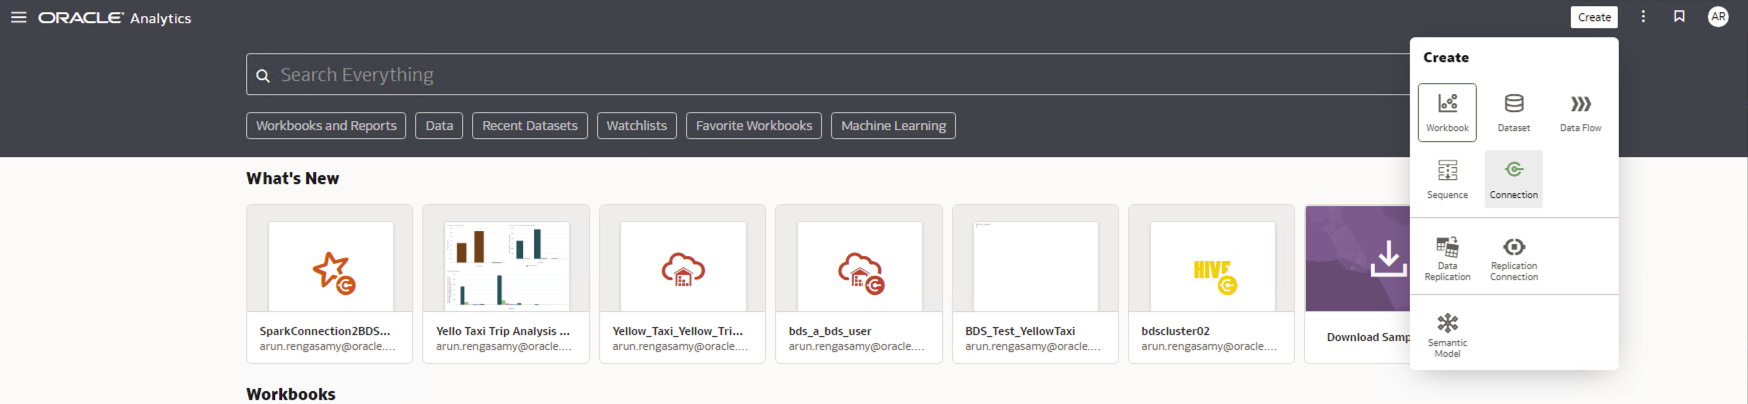Open the BDS_Test_YellowTaxi card

point(1035,284)
